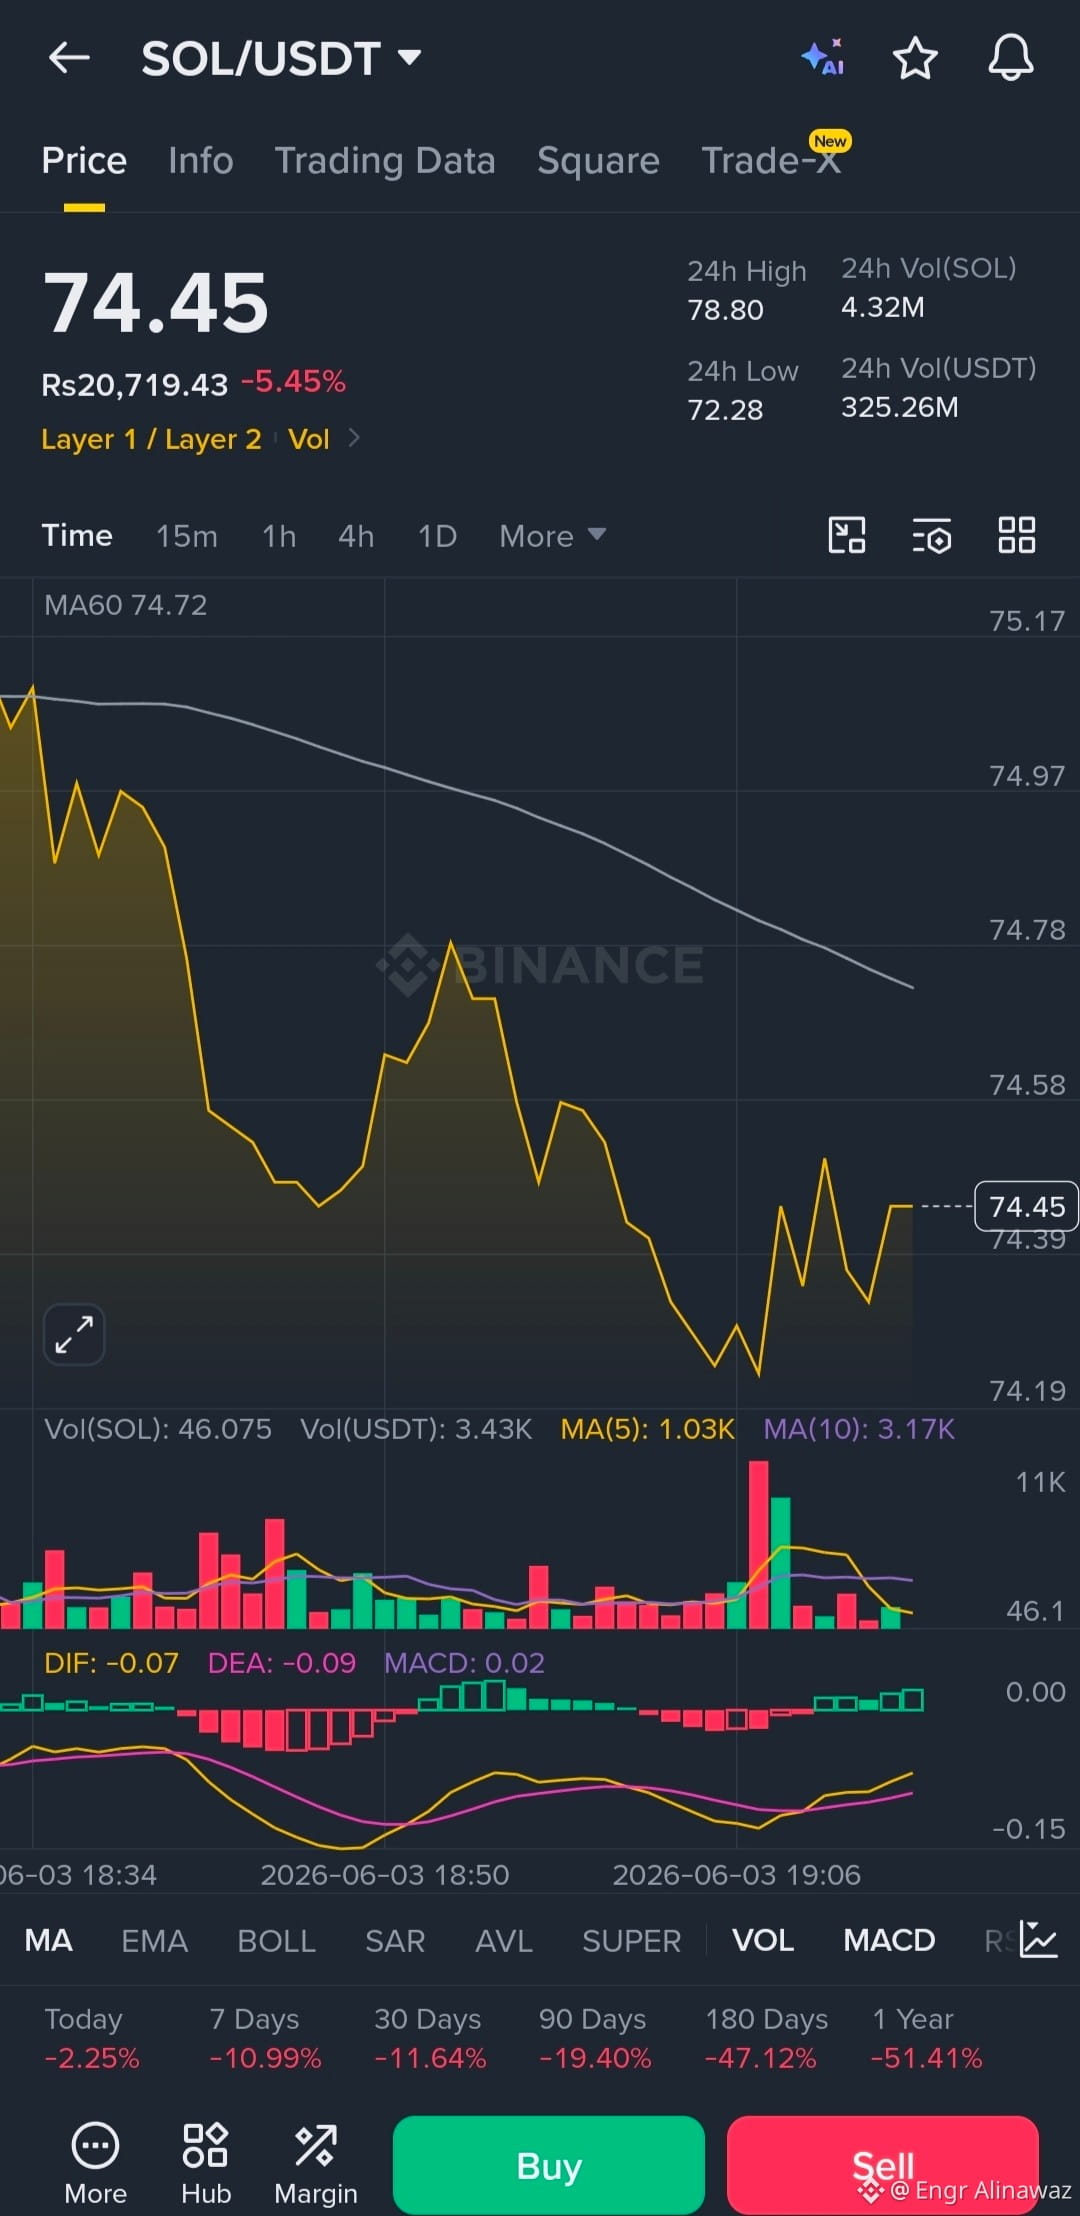Tap the DEA: -0.09 MACD label

pyautogui.click(x=281, y=1663)
